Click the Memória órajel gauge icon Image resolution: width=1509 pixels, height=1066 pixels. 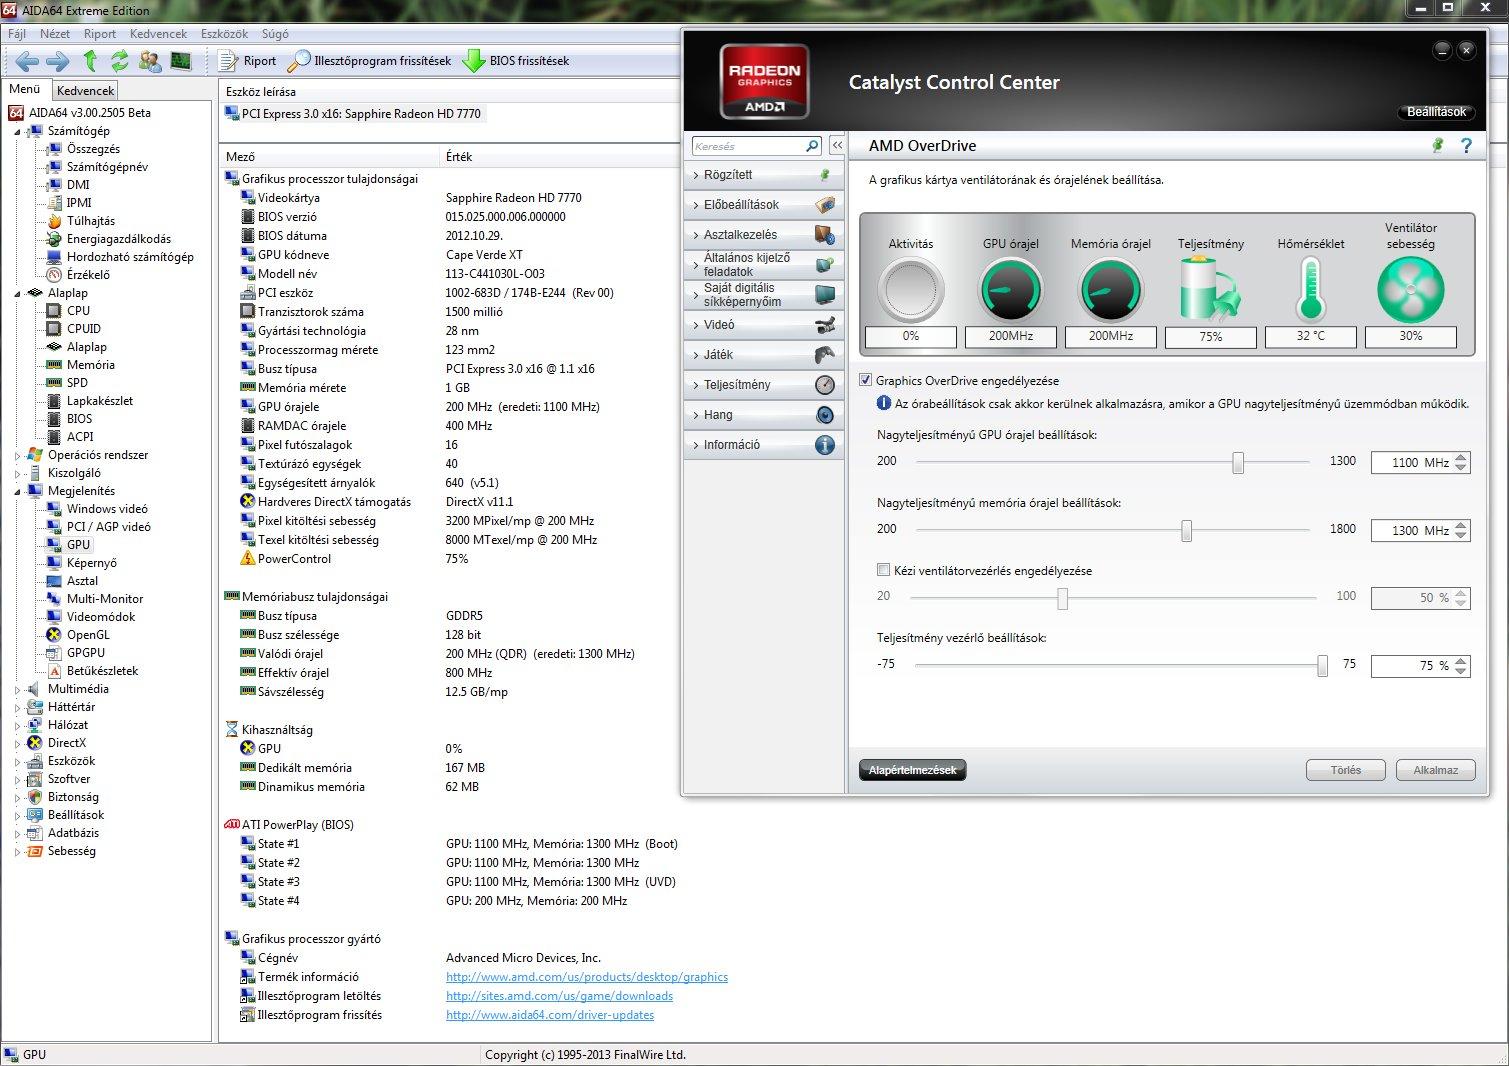point(1111,290)
